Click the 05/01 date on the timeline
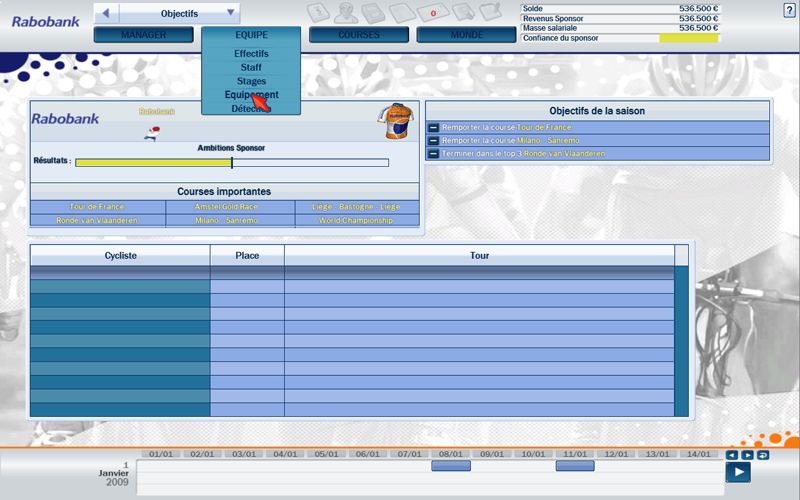The height and width of the screenshot is (500, 800). click(x=327, y=454)
